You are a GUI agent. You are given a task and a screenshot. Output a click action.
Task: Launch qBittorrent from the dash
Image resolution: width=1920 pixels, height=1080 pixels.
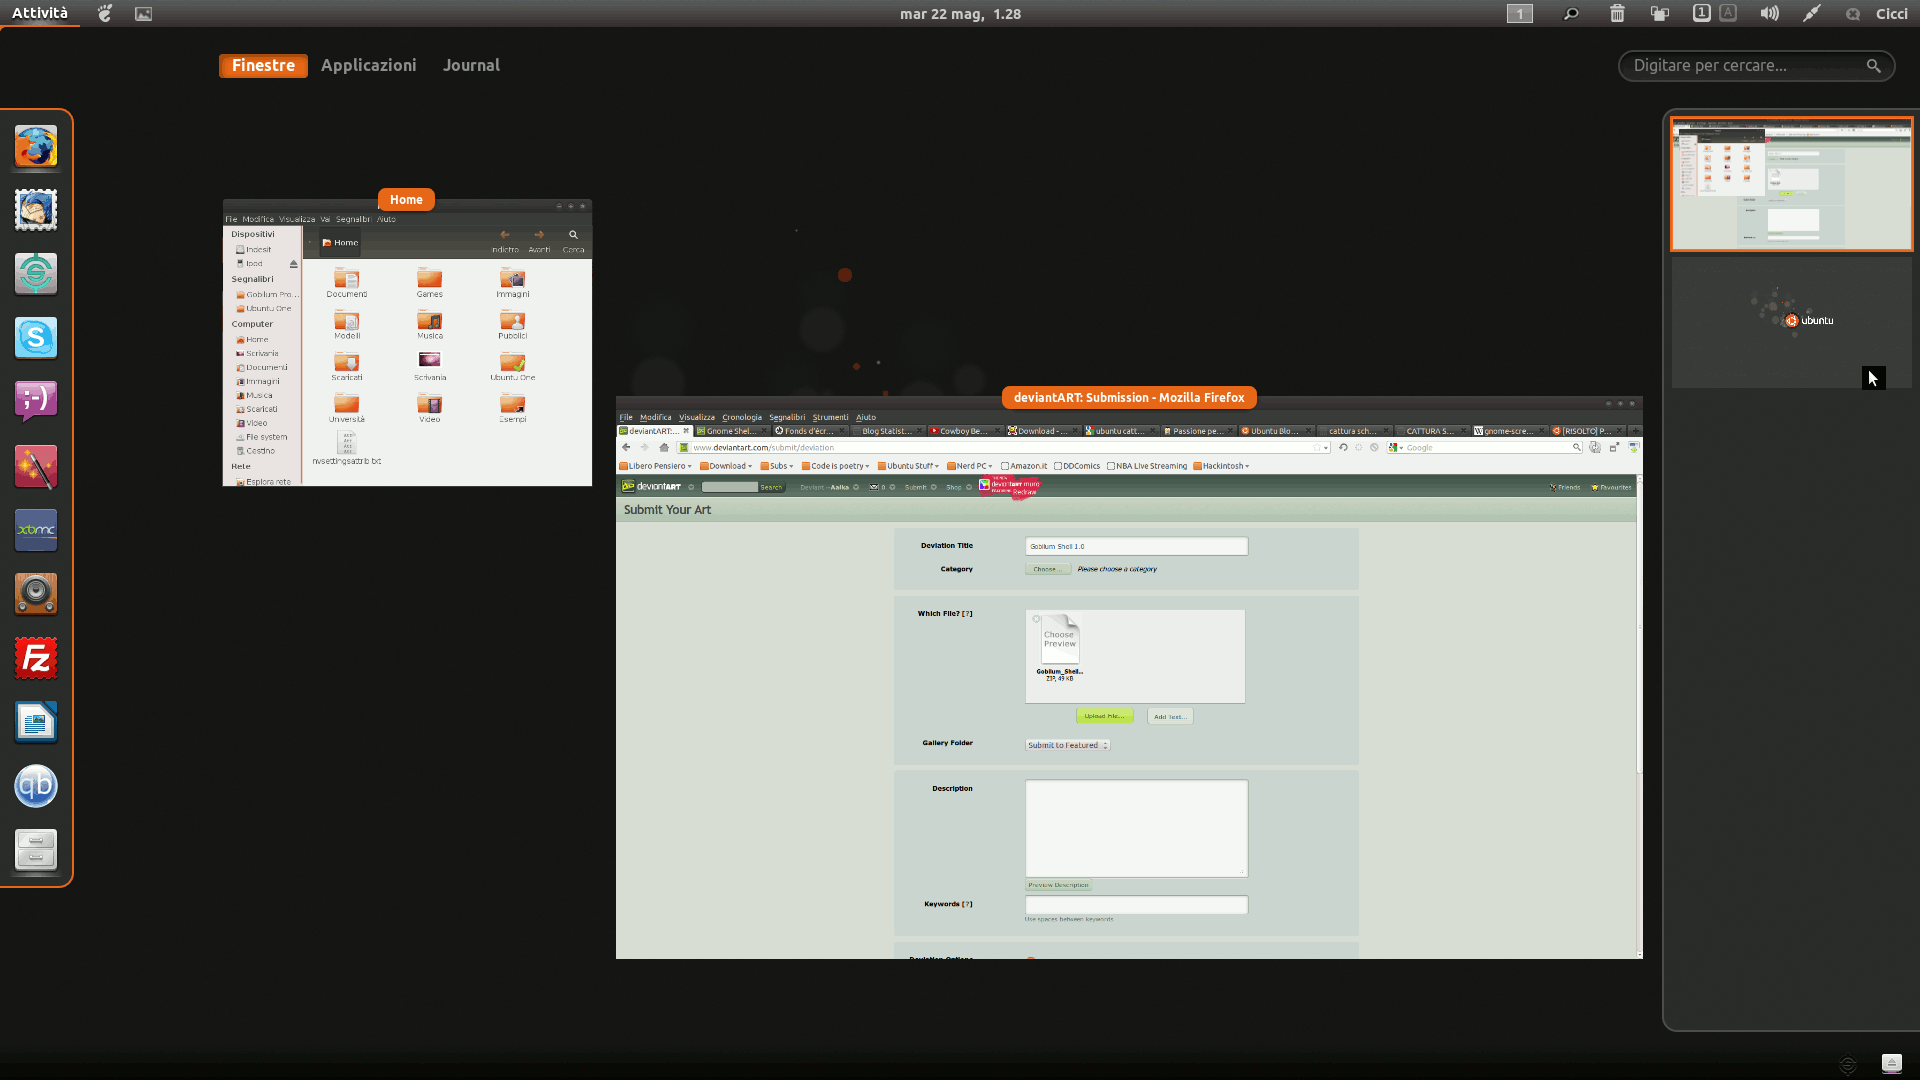tap(36, 786)
